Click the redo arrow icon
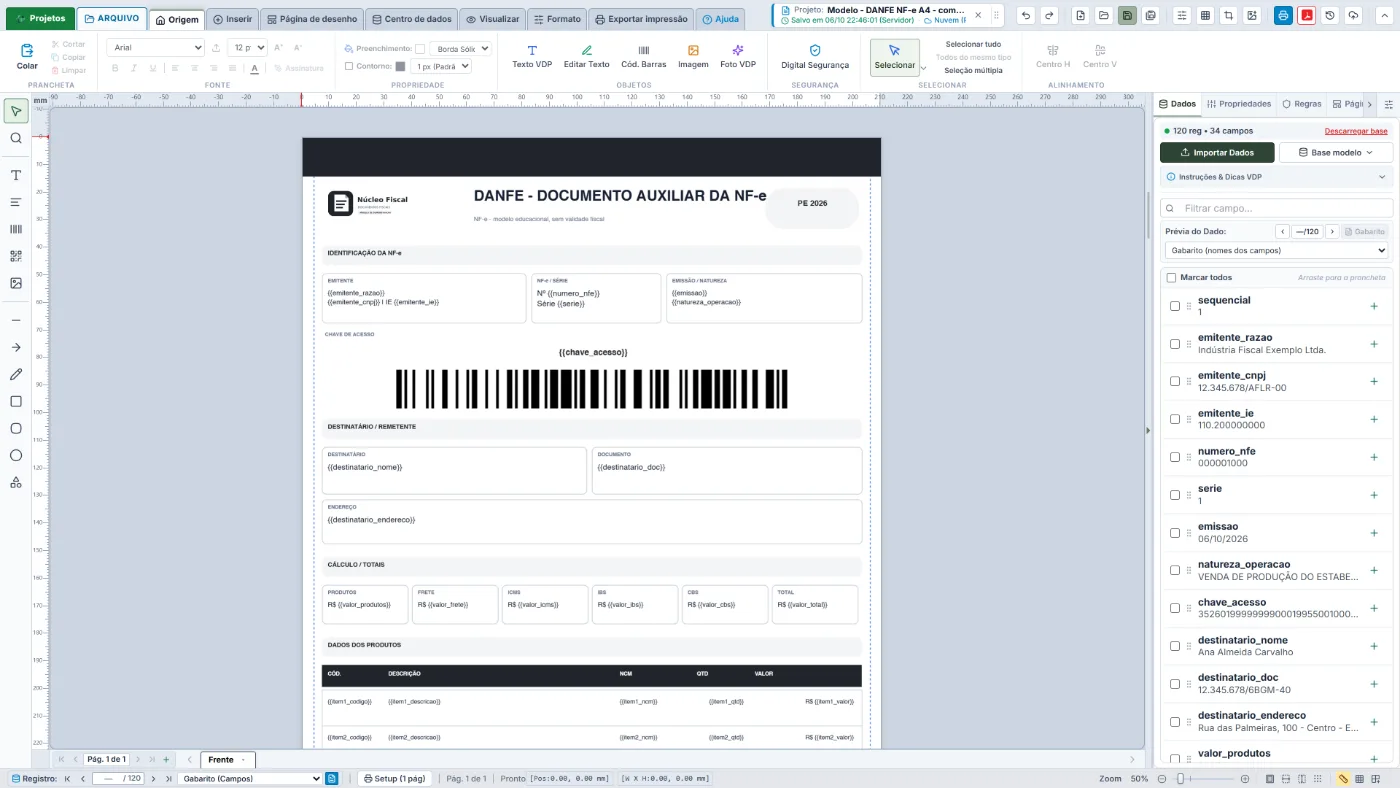This screenshot has width=1400, height=788. point(1049,15)
